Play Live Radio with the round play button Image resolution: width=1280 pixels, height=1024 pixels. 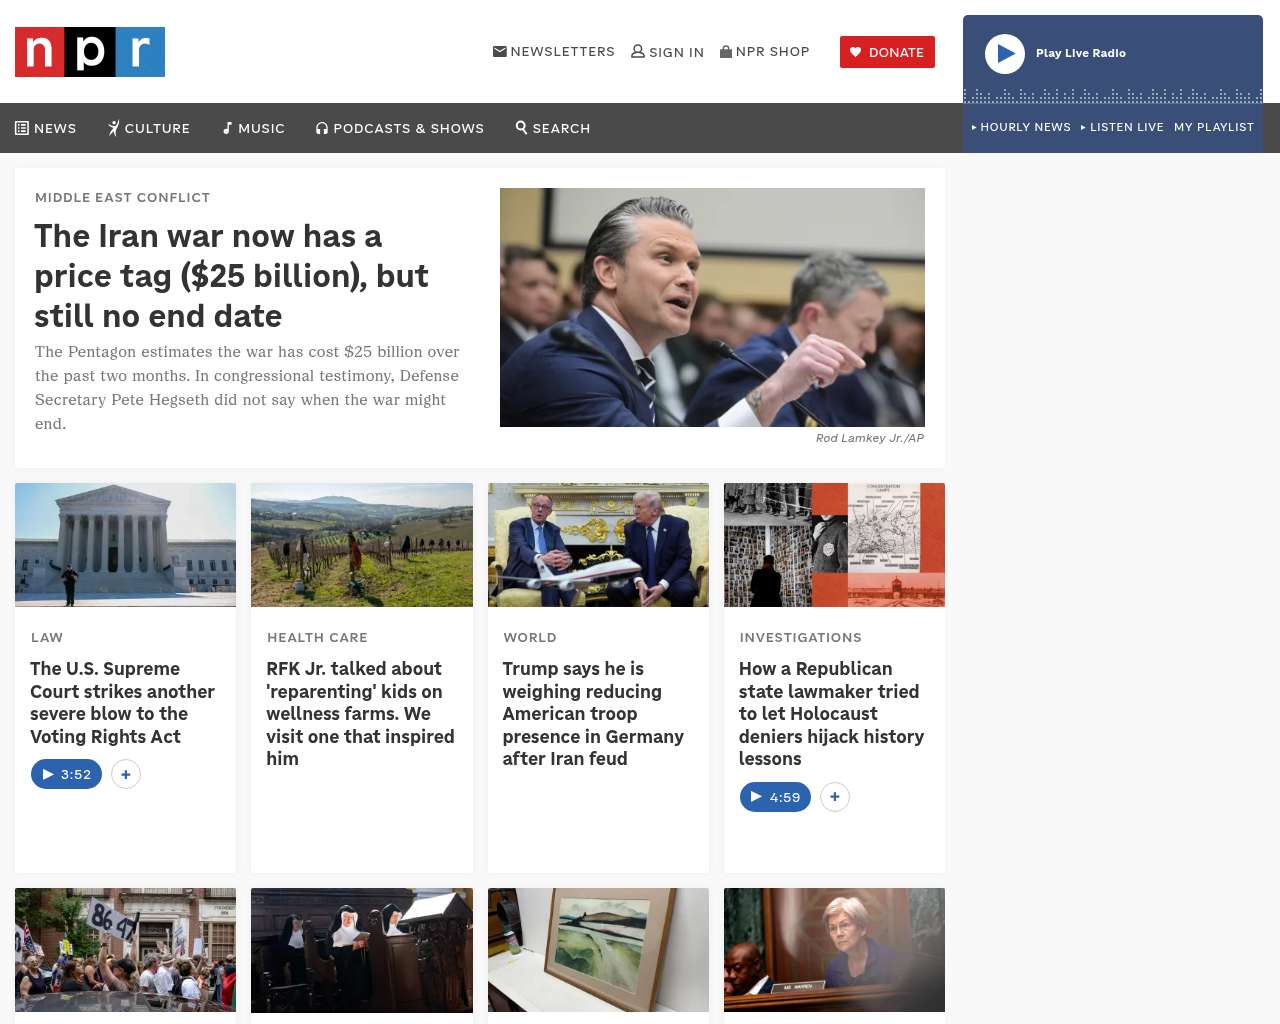coord(1005,54)
